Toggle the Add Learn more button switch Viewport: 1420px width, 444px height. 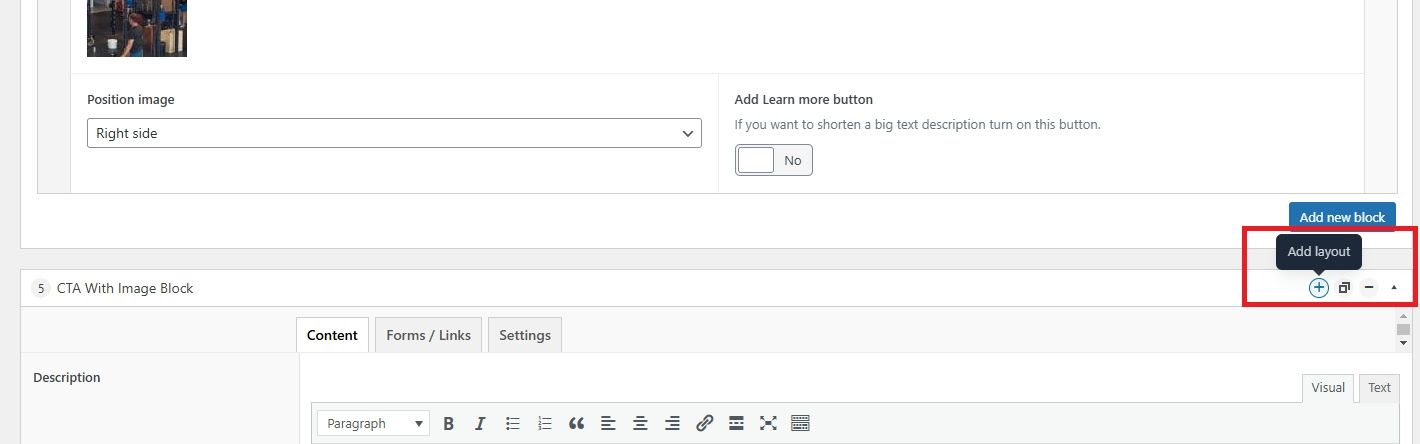tap(773, 160)
